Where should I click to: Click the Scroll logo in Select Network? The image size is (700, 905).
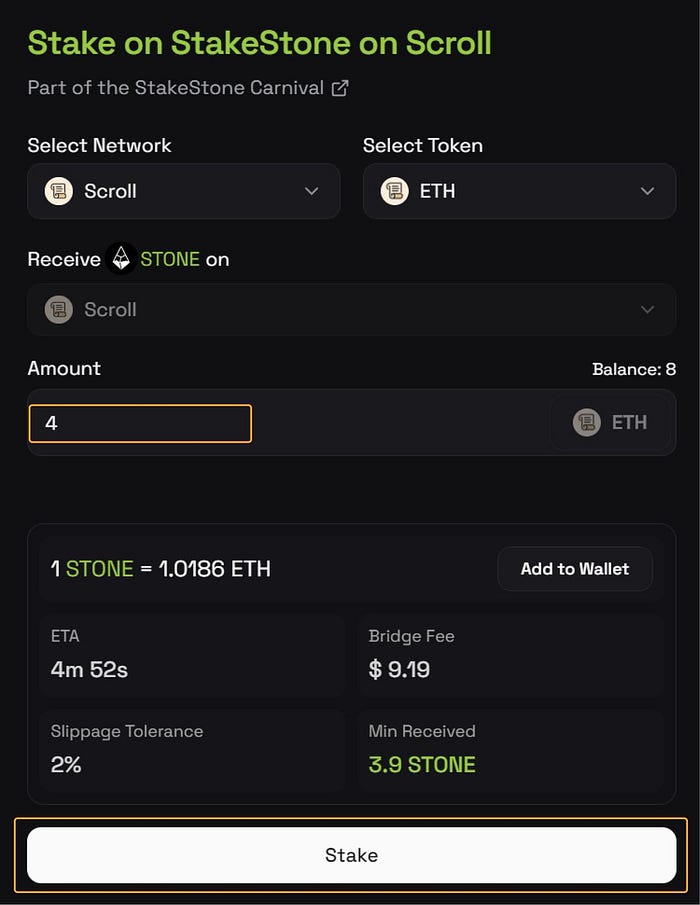tap(59, 191)
